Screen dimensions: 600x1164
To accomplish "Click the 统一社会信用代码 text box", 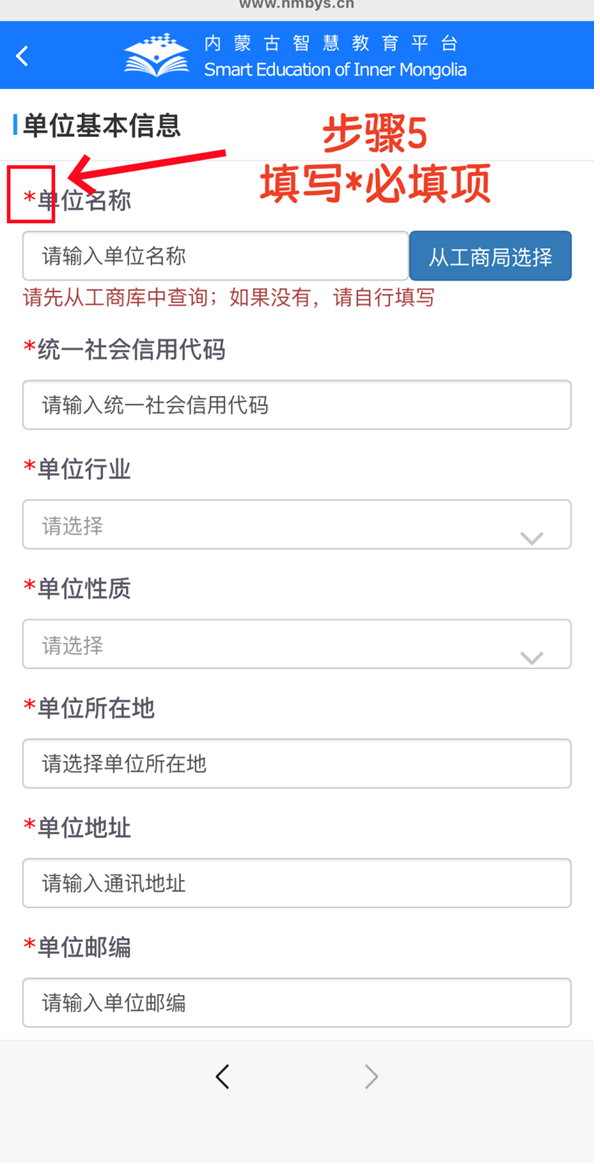I will tap(296, 405).
